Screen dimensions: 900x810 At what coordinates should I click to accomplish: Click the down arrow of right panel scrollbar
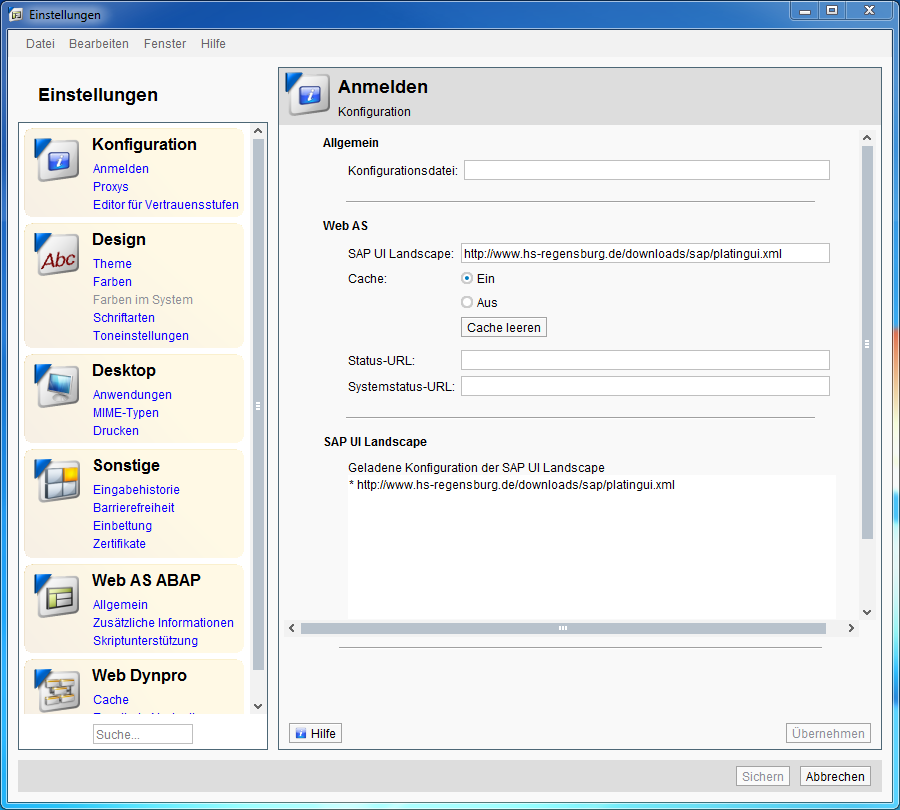click(x=867, y=612)
